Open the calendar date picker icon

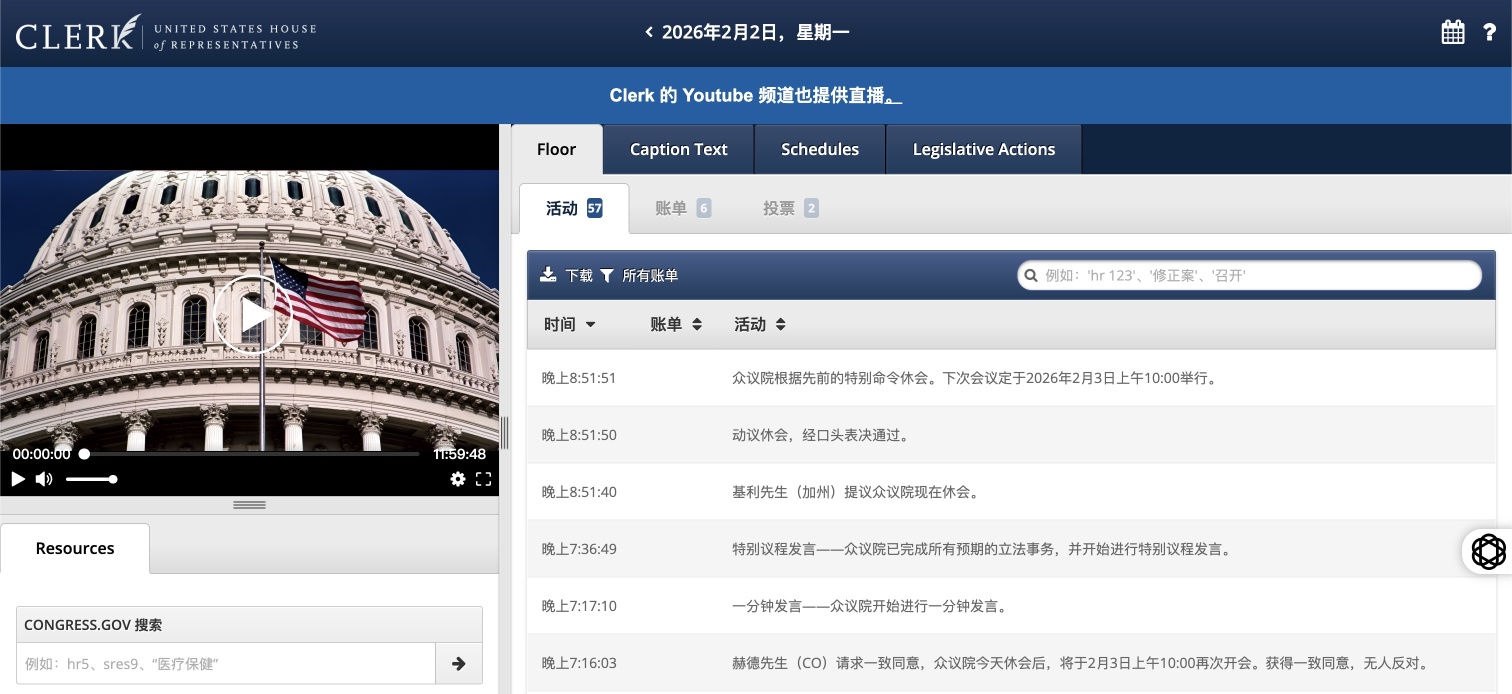(1453, 32)
